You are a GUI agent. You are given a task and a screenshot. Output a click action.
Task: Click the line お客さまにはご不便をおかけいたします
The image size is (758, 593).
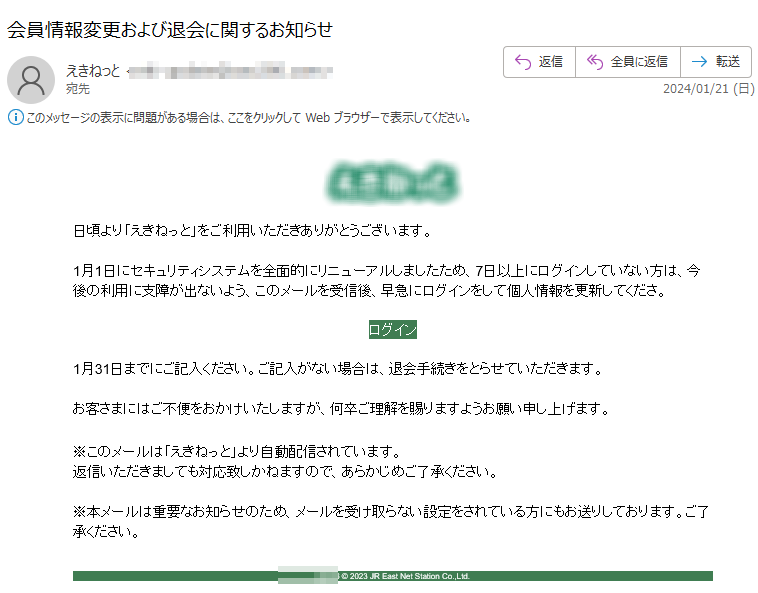point(341,409)
